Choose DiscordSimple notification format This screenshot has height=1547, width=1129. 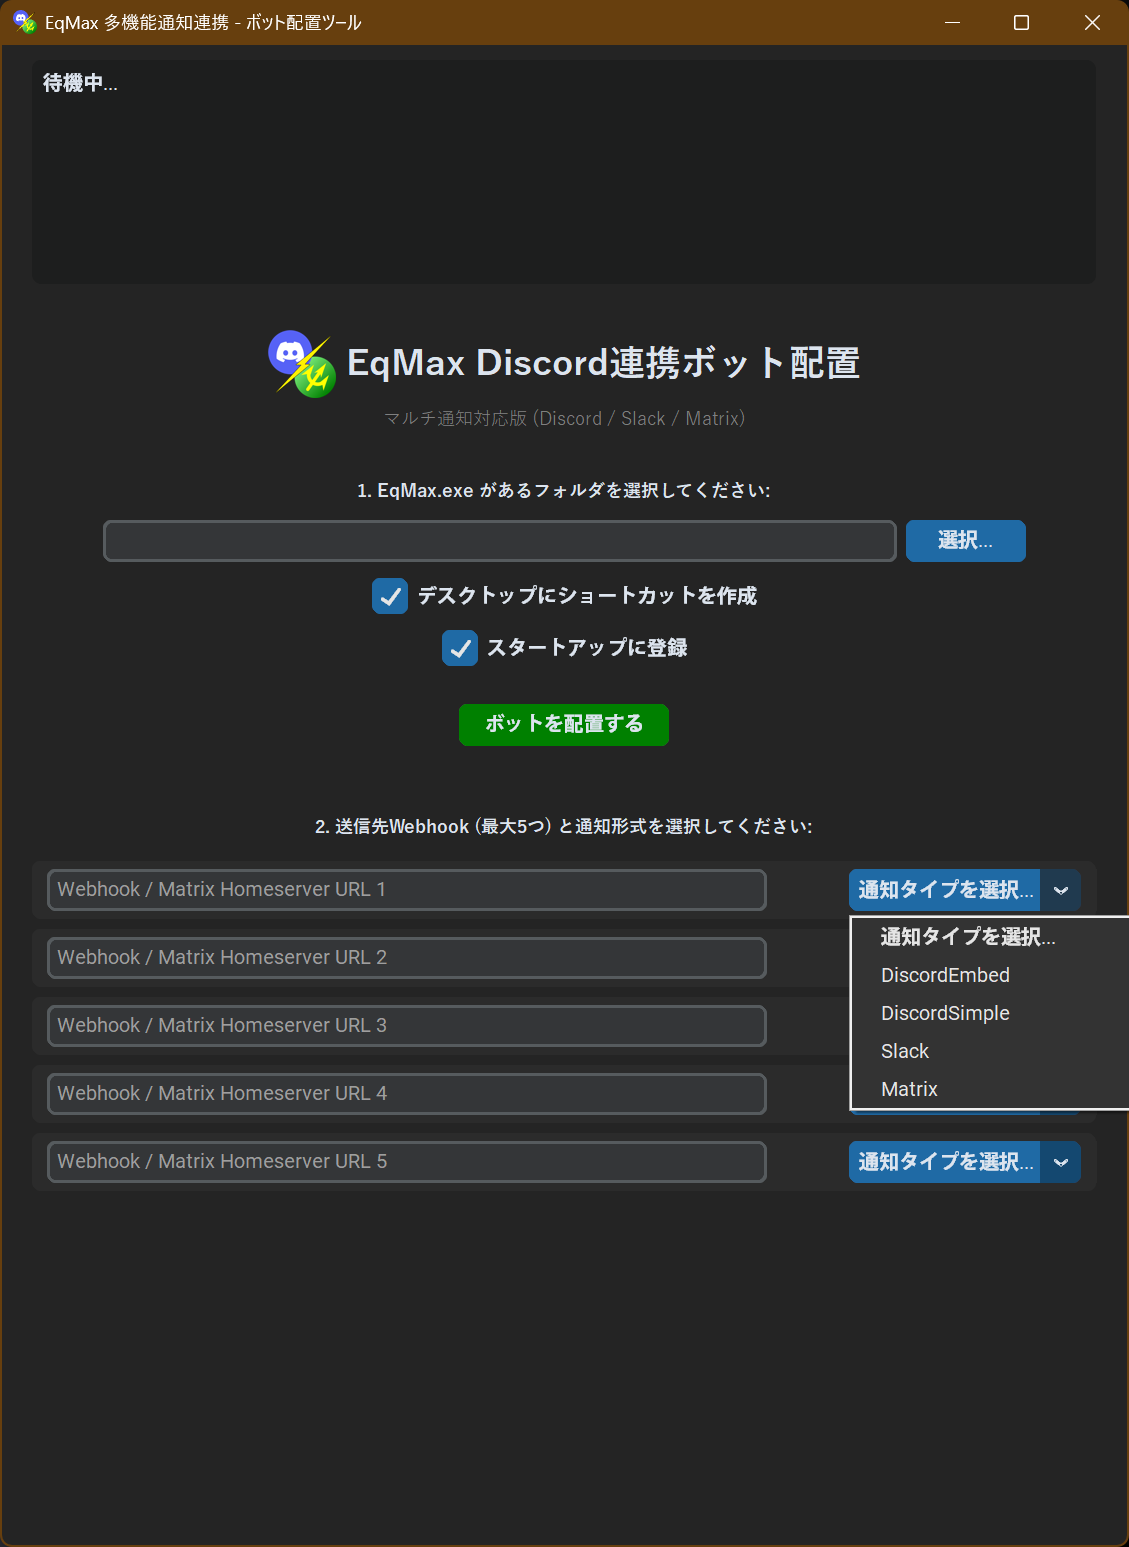[944, 1013]
